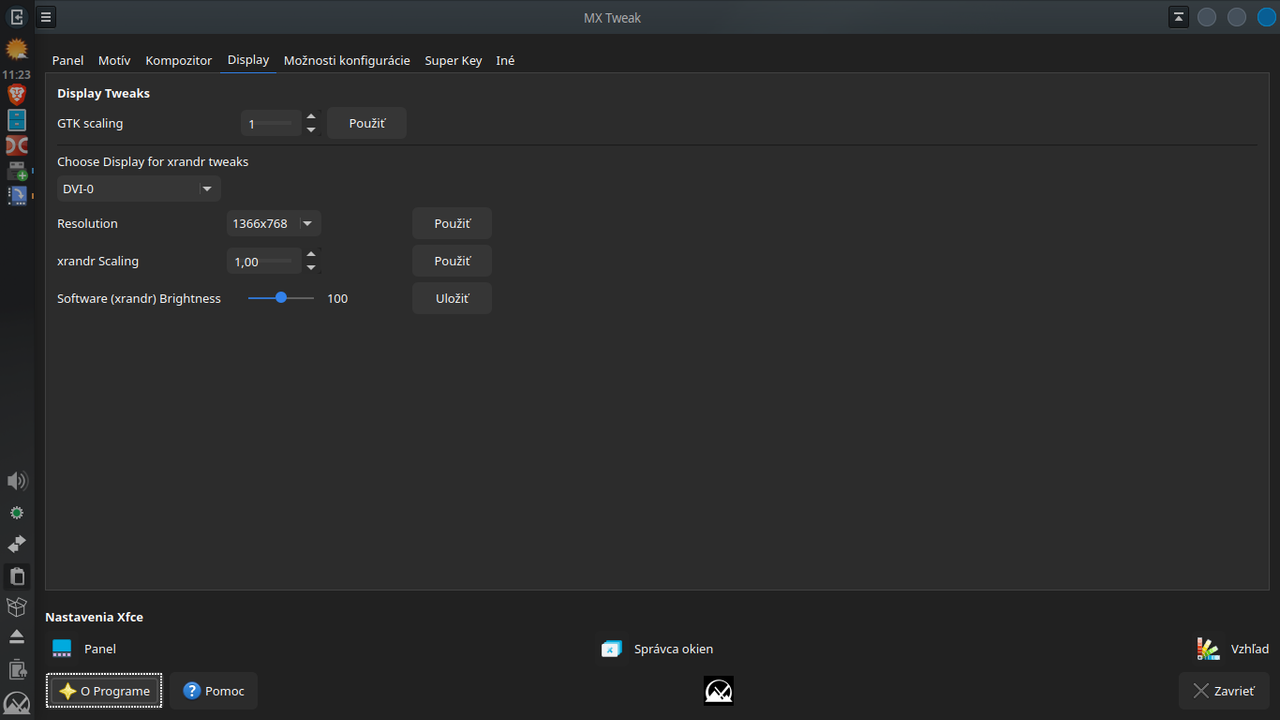Screen dimensions: 1280x720
Task: Click the Nastavenia Xfce heading
Action: pyautogui.click(x=94, y=617)
